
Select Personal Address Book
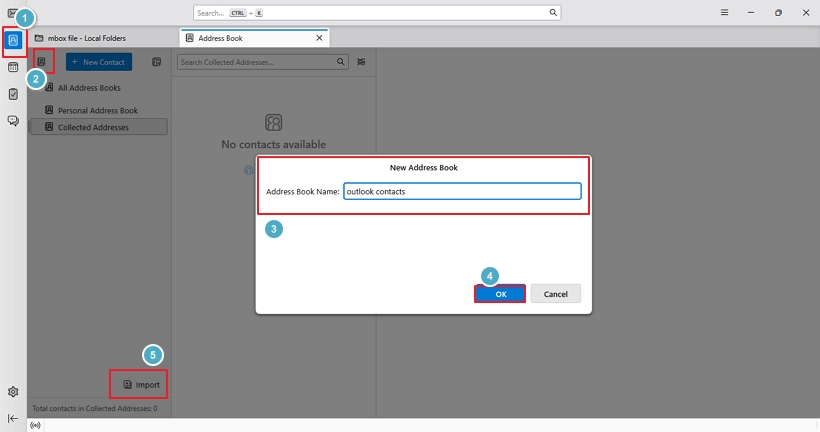[x=99, y=110]
